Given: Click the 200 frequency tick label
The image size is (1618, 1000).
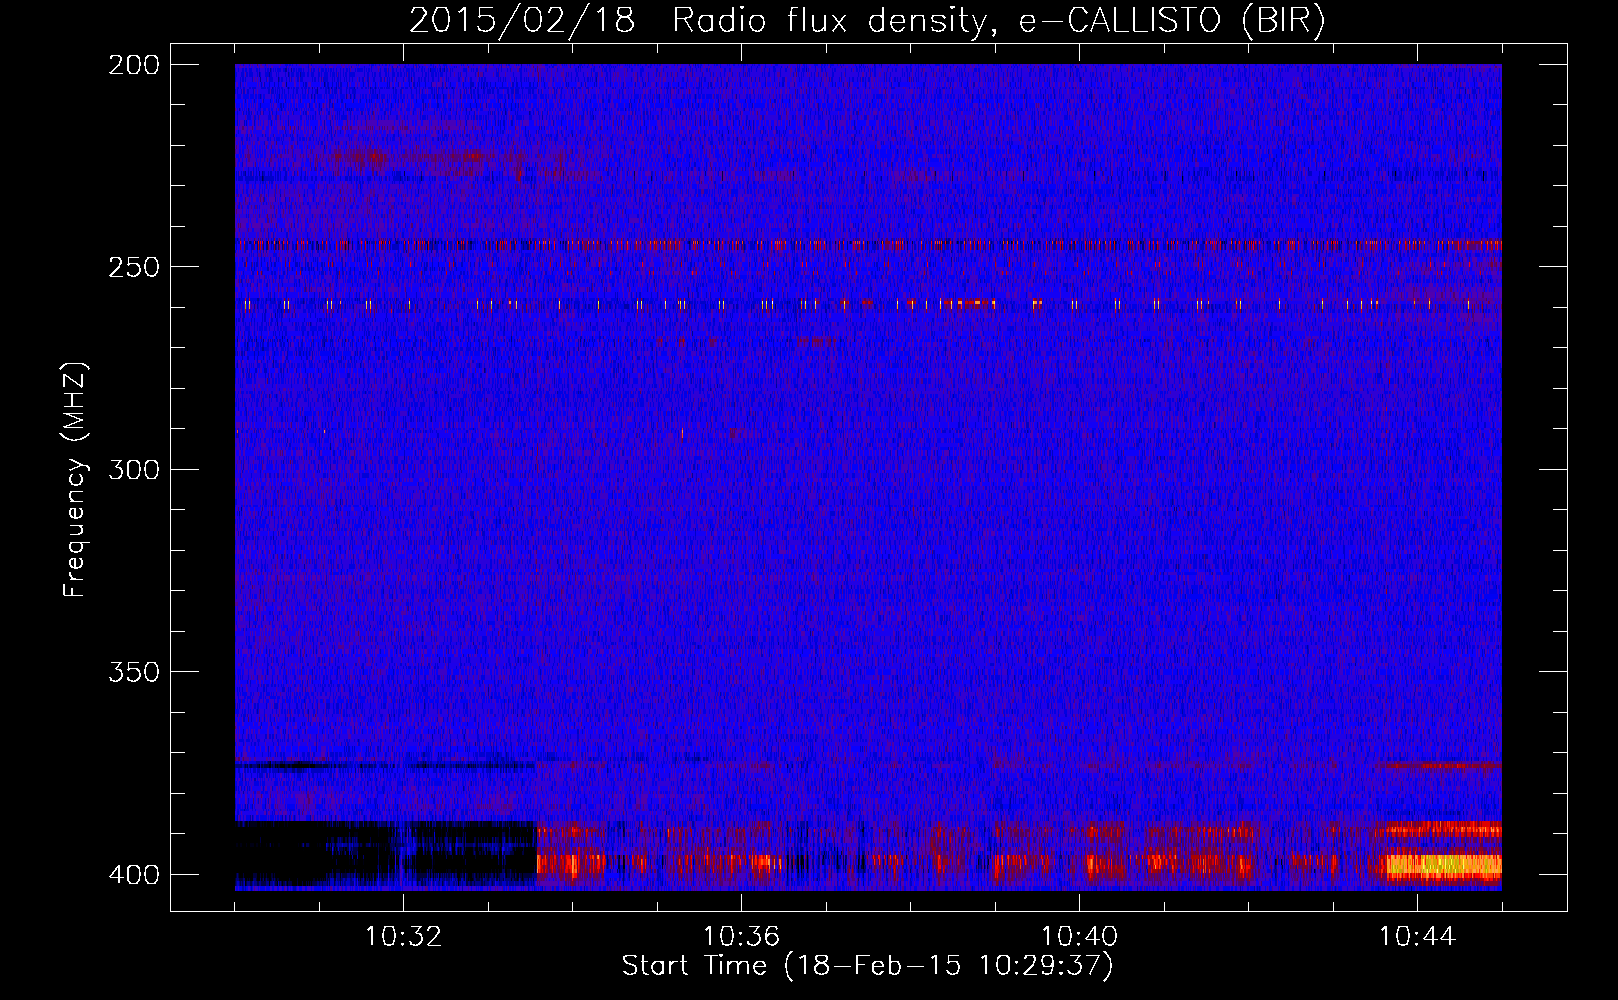Looking at the screenshot, I should [x=134, y=65].
